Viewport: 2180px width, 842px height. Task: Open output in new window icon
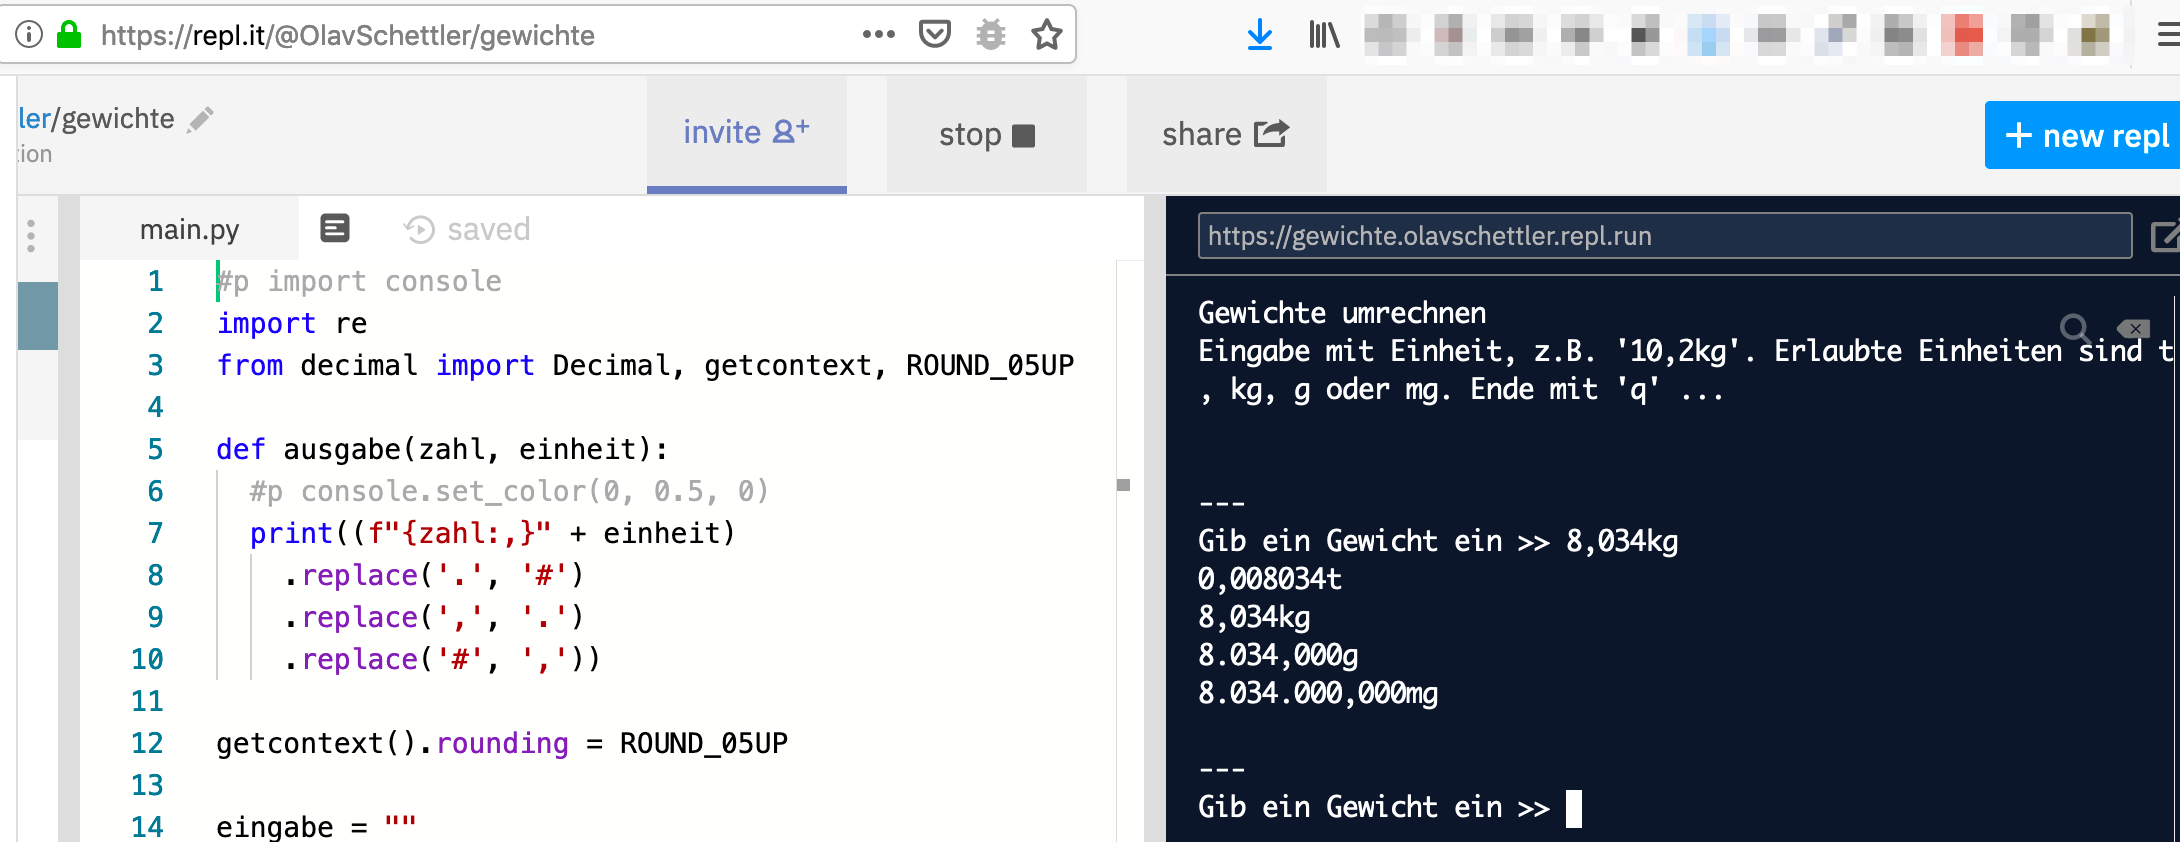click(x=2163, y=237)
